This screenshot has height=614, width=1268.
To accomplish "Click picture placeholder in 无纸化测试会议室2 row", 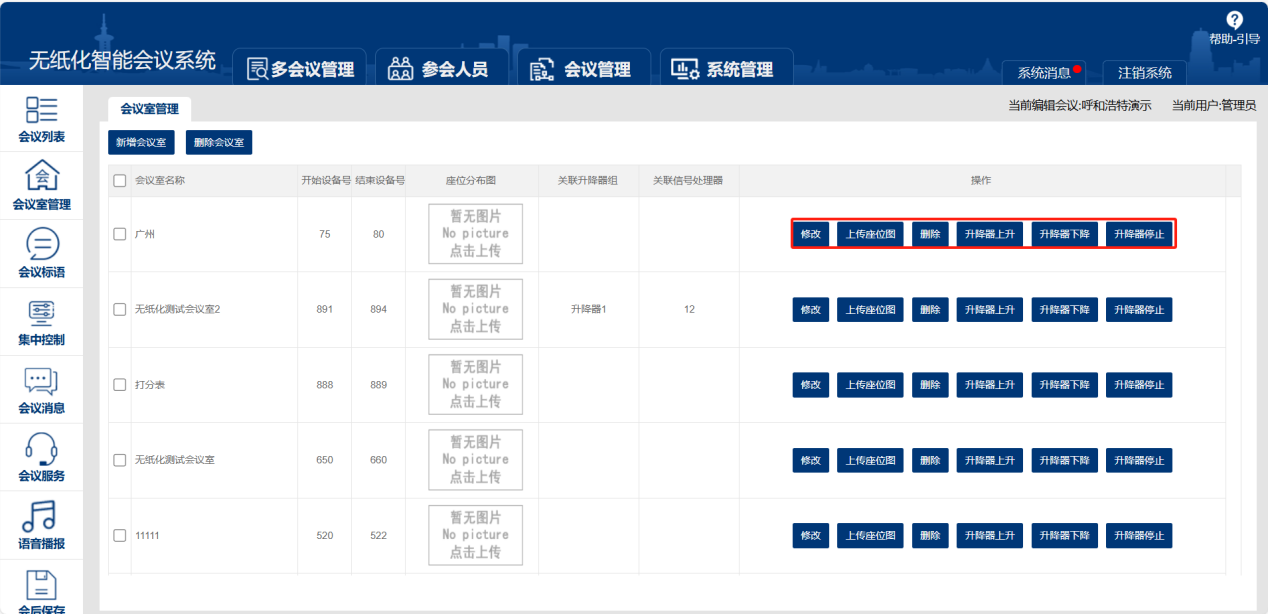I will (475, 309).
